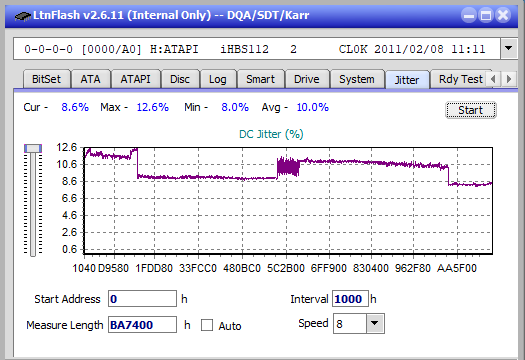Viewport: 525px width, 360px height.
Task: Click the Measure Length field BA7400
Action: click(x=142, y=325)
